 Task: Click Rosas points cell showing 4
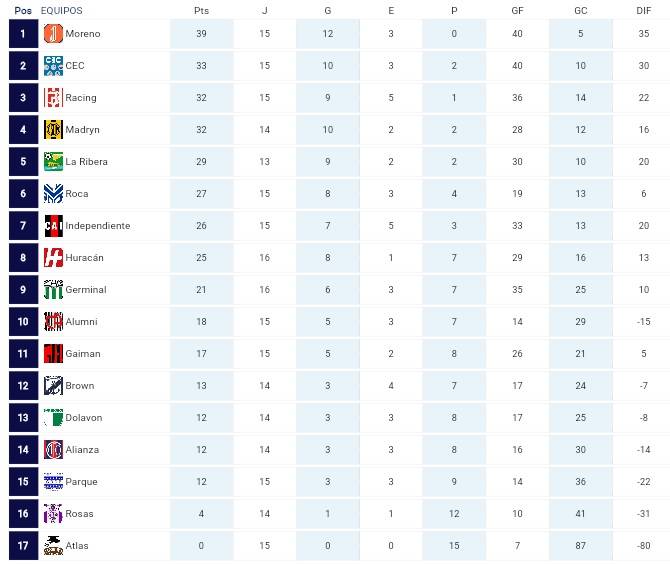[x=201, y=514]
